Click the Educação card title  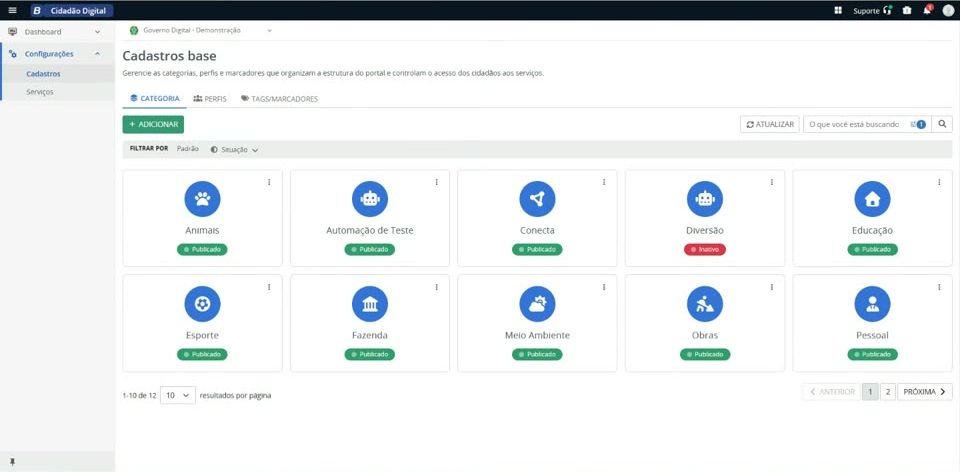point(872,231)
